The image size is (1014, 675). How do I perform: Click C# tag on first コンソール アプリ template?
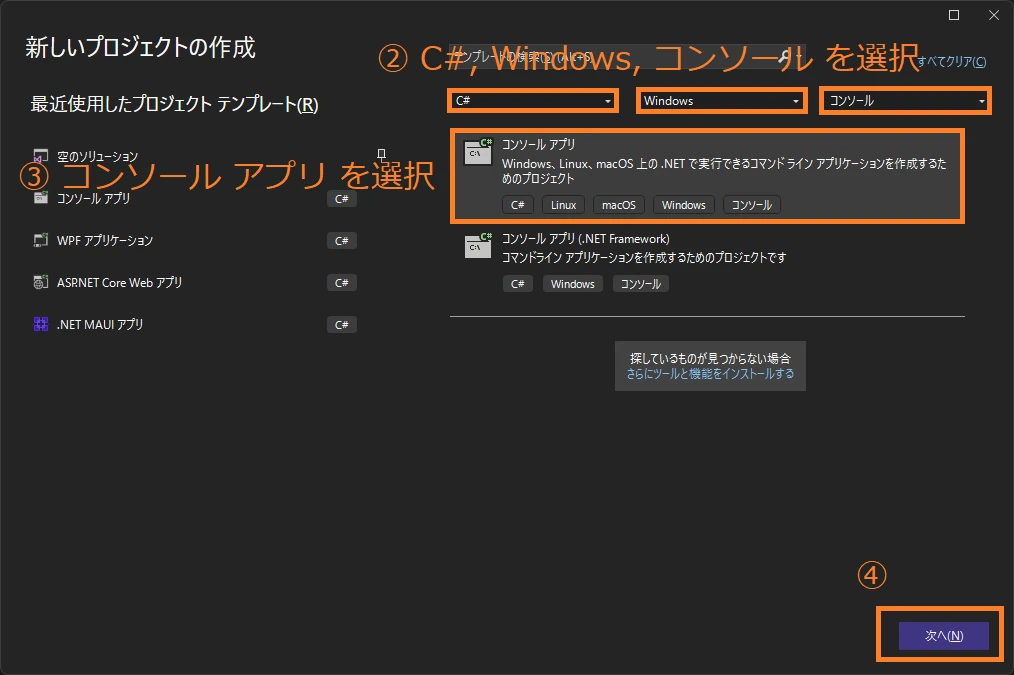coord(517,205)
